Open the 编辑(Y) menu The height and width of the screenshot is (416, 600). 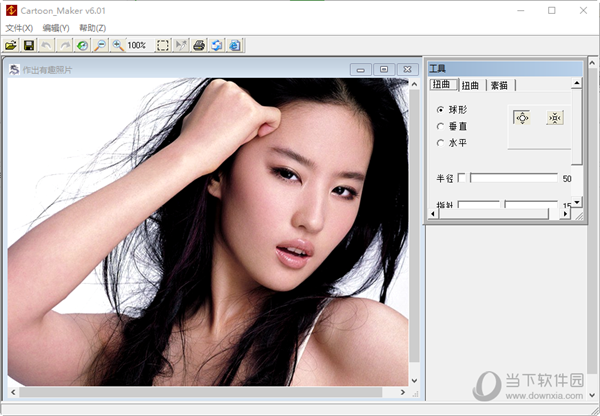click(x=56, y=28)
